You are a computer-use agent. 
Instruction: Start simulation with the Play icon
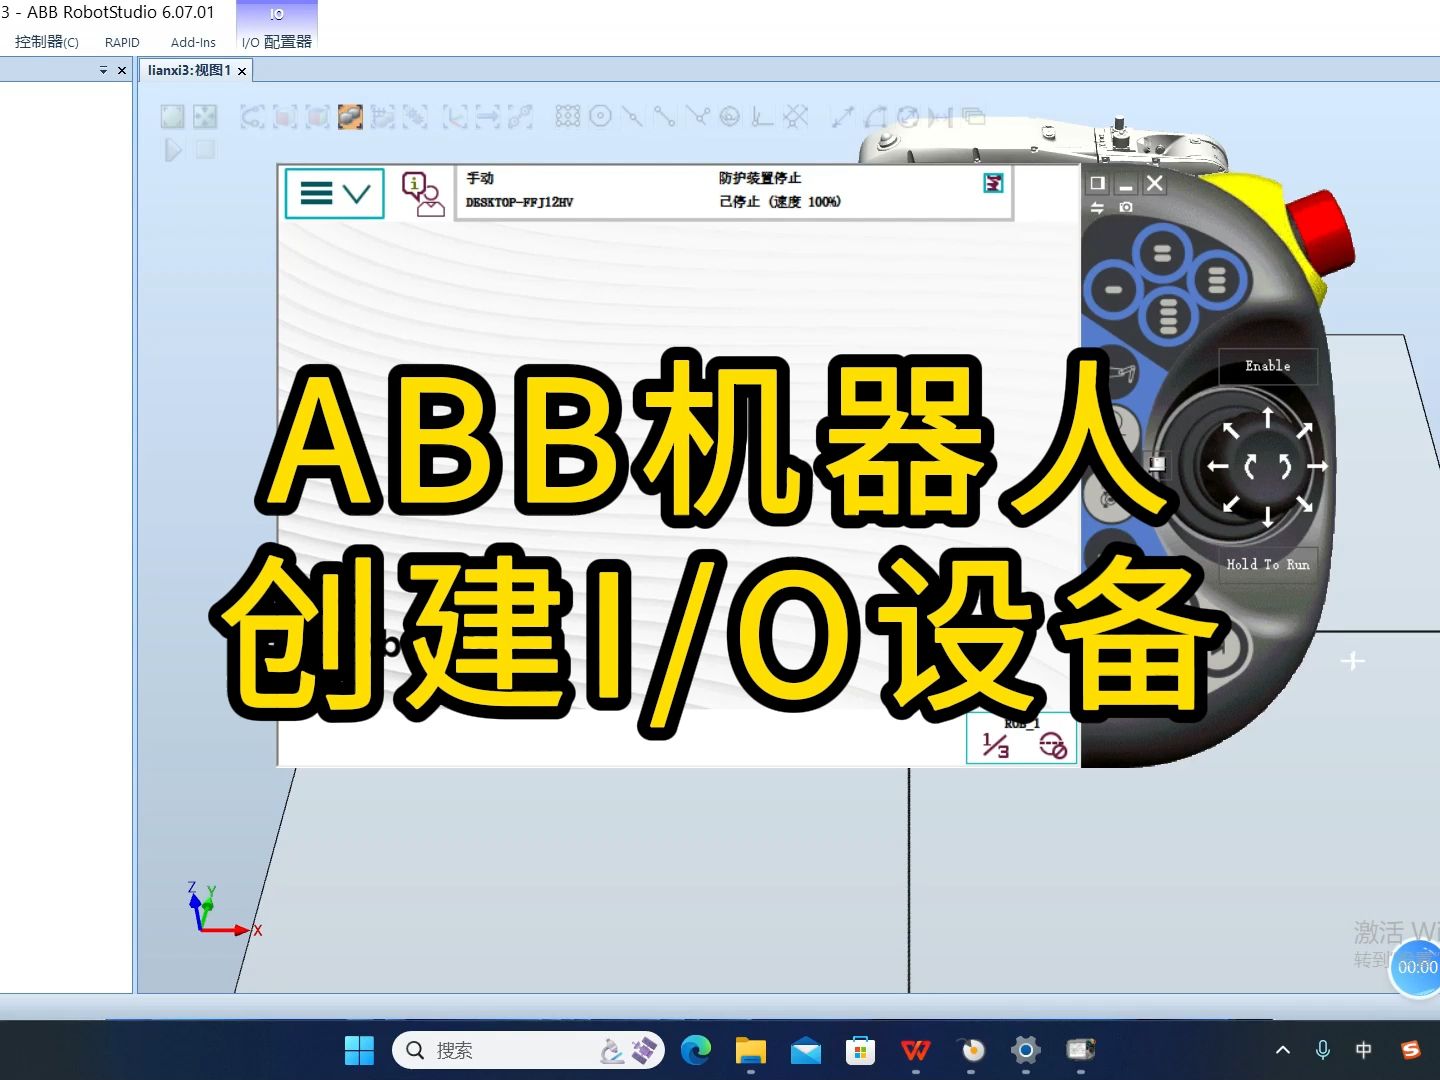(x=173, y=150)
